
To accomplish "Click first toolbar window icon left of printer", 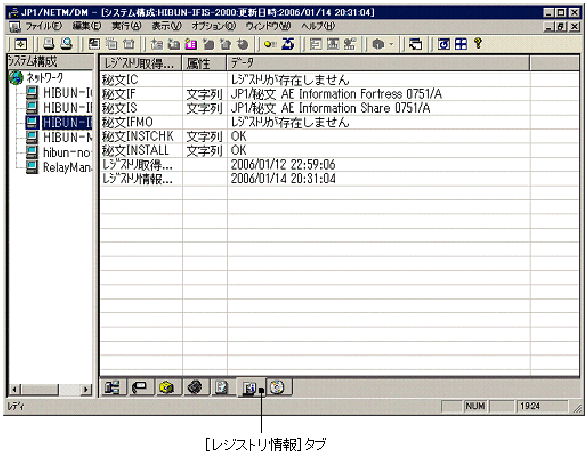I will pos(21,44).
